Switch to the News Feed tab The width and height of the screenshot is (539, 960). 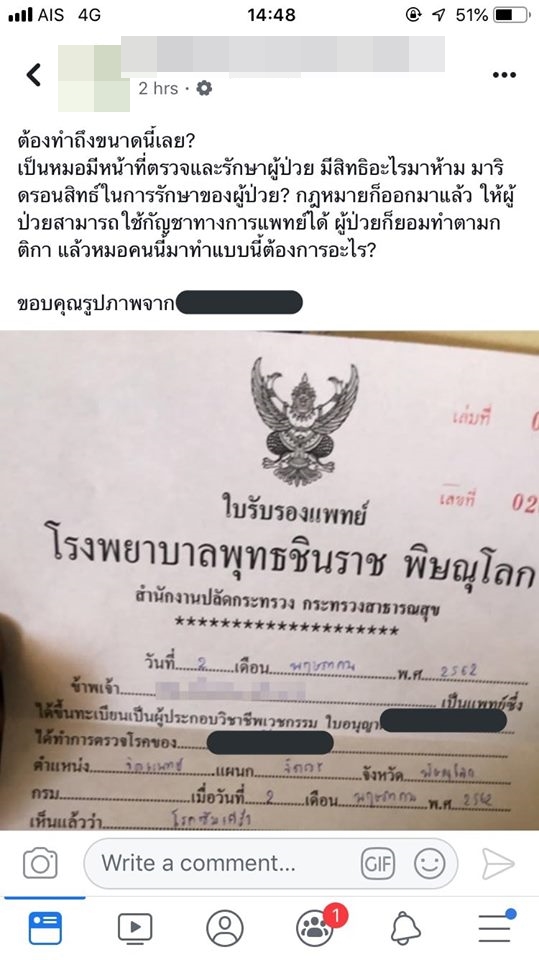[45, 928]
